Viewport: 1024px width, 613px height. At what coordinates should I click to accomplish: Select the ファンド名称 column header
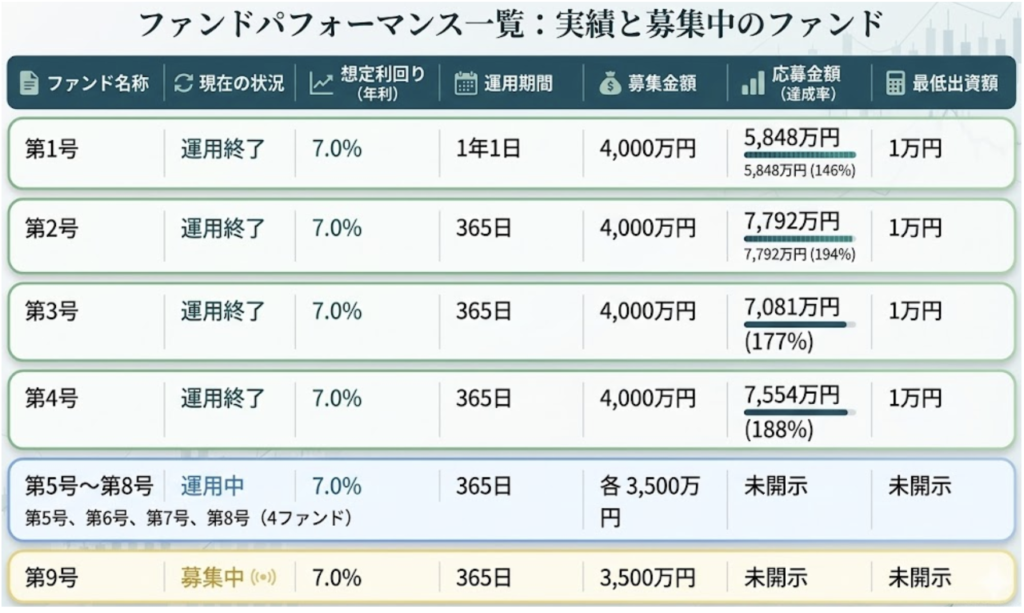click(x=98, y=84)
